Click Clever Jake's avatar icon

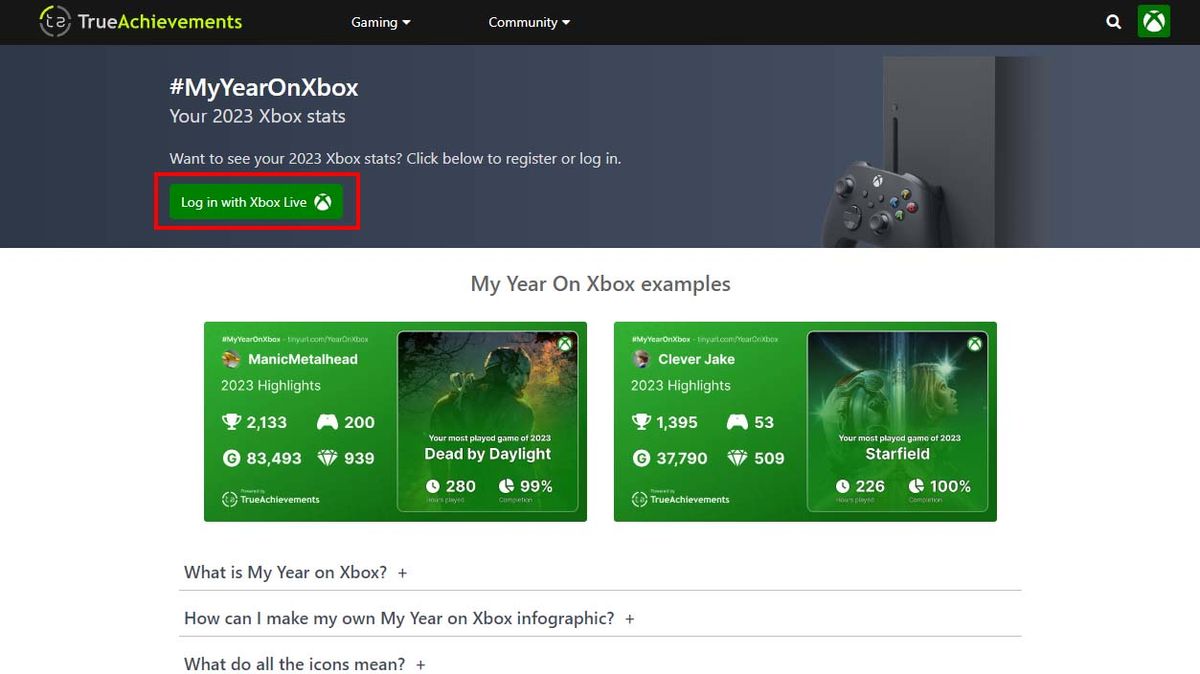(641, 359)
